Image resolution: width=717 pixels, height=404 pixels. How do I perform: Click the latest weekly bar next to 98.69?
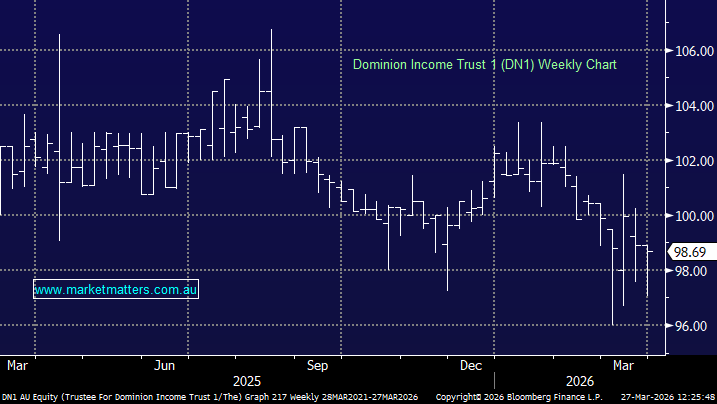point(648,265)
